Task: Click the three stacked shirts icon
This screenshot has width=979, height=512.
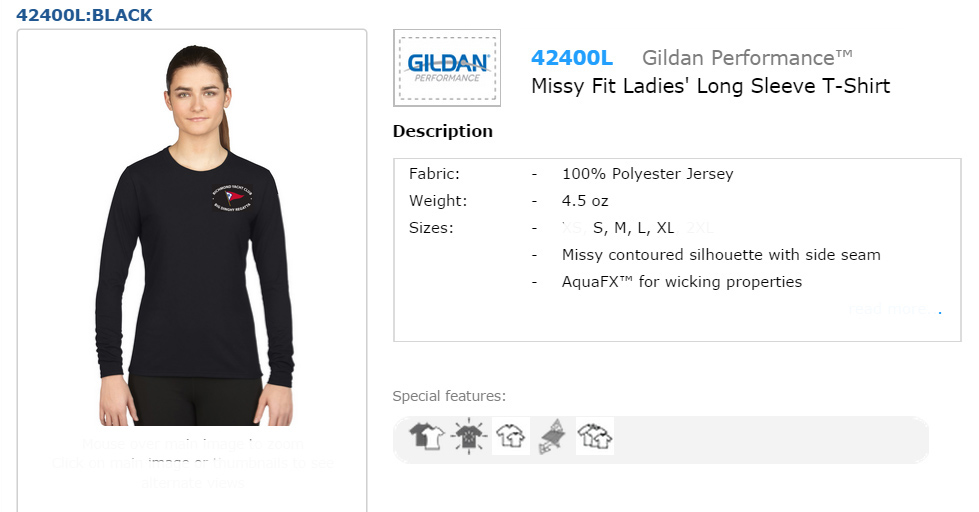Action: (x=594, y=436)
